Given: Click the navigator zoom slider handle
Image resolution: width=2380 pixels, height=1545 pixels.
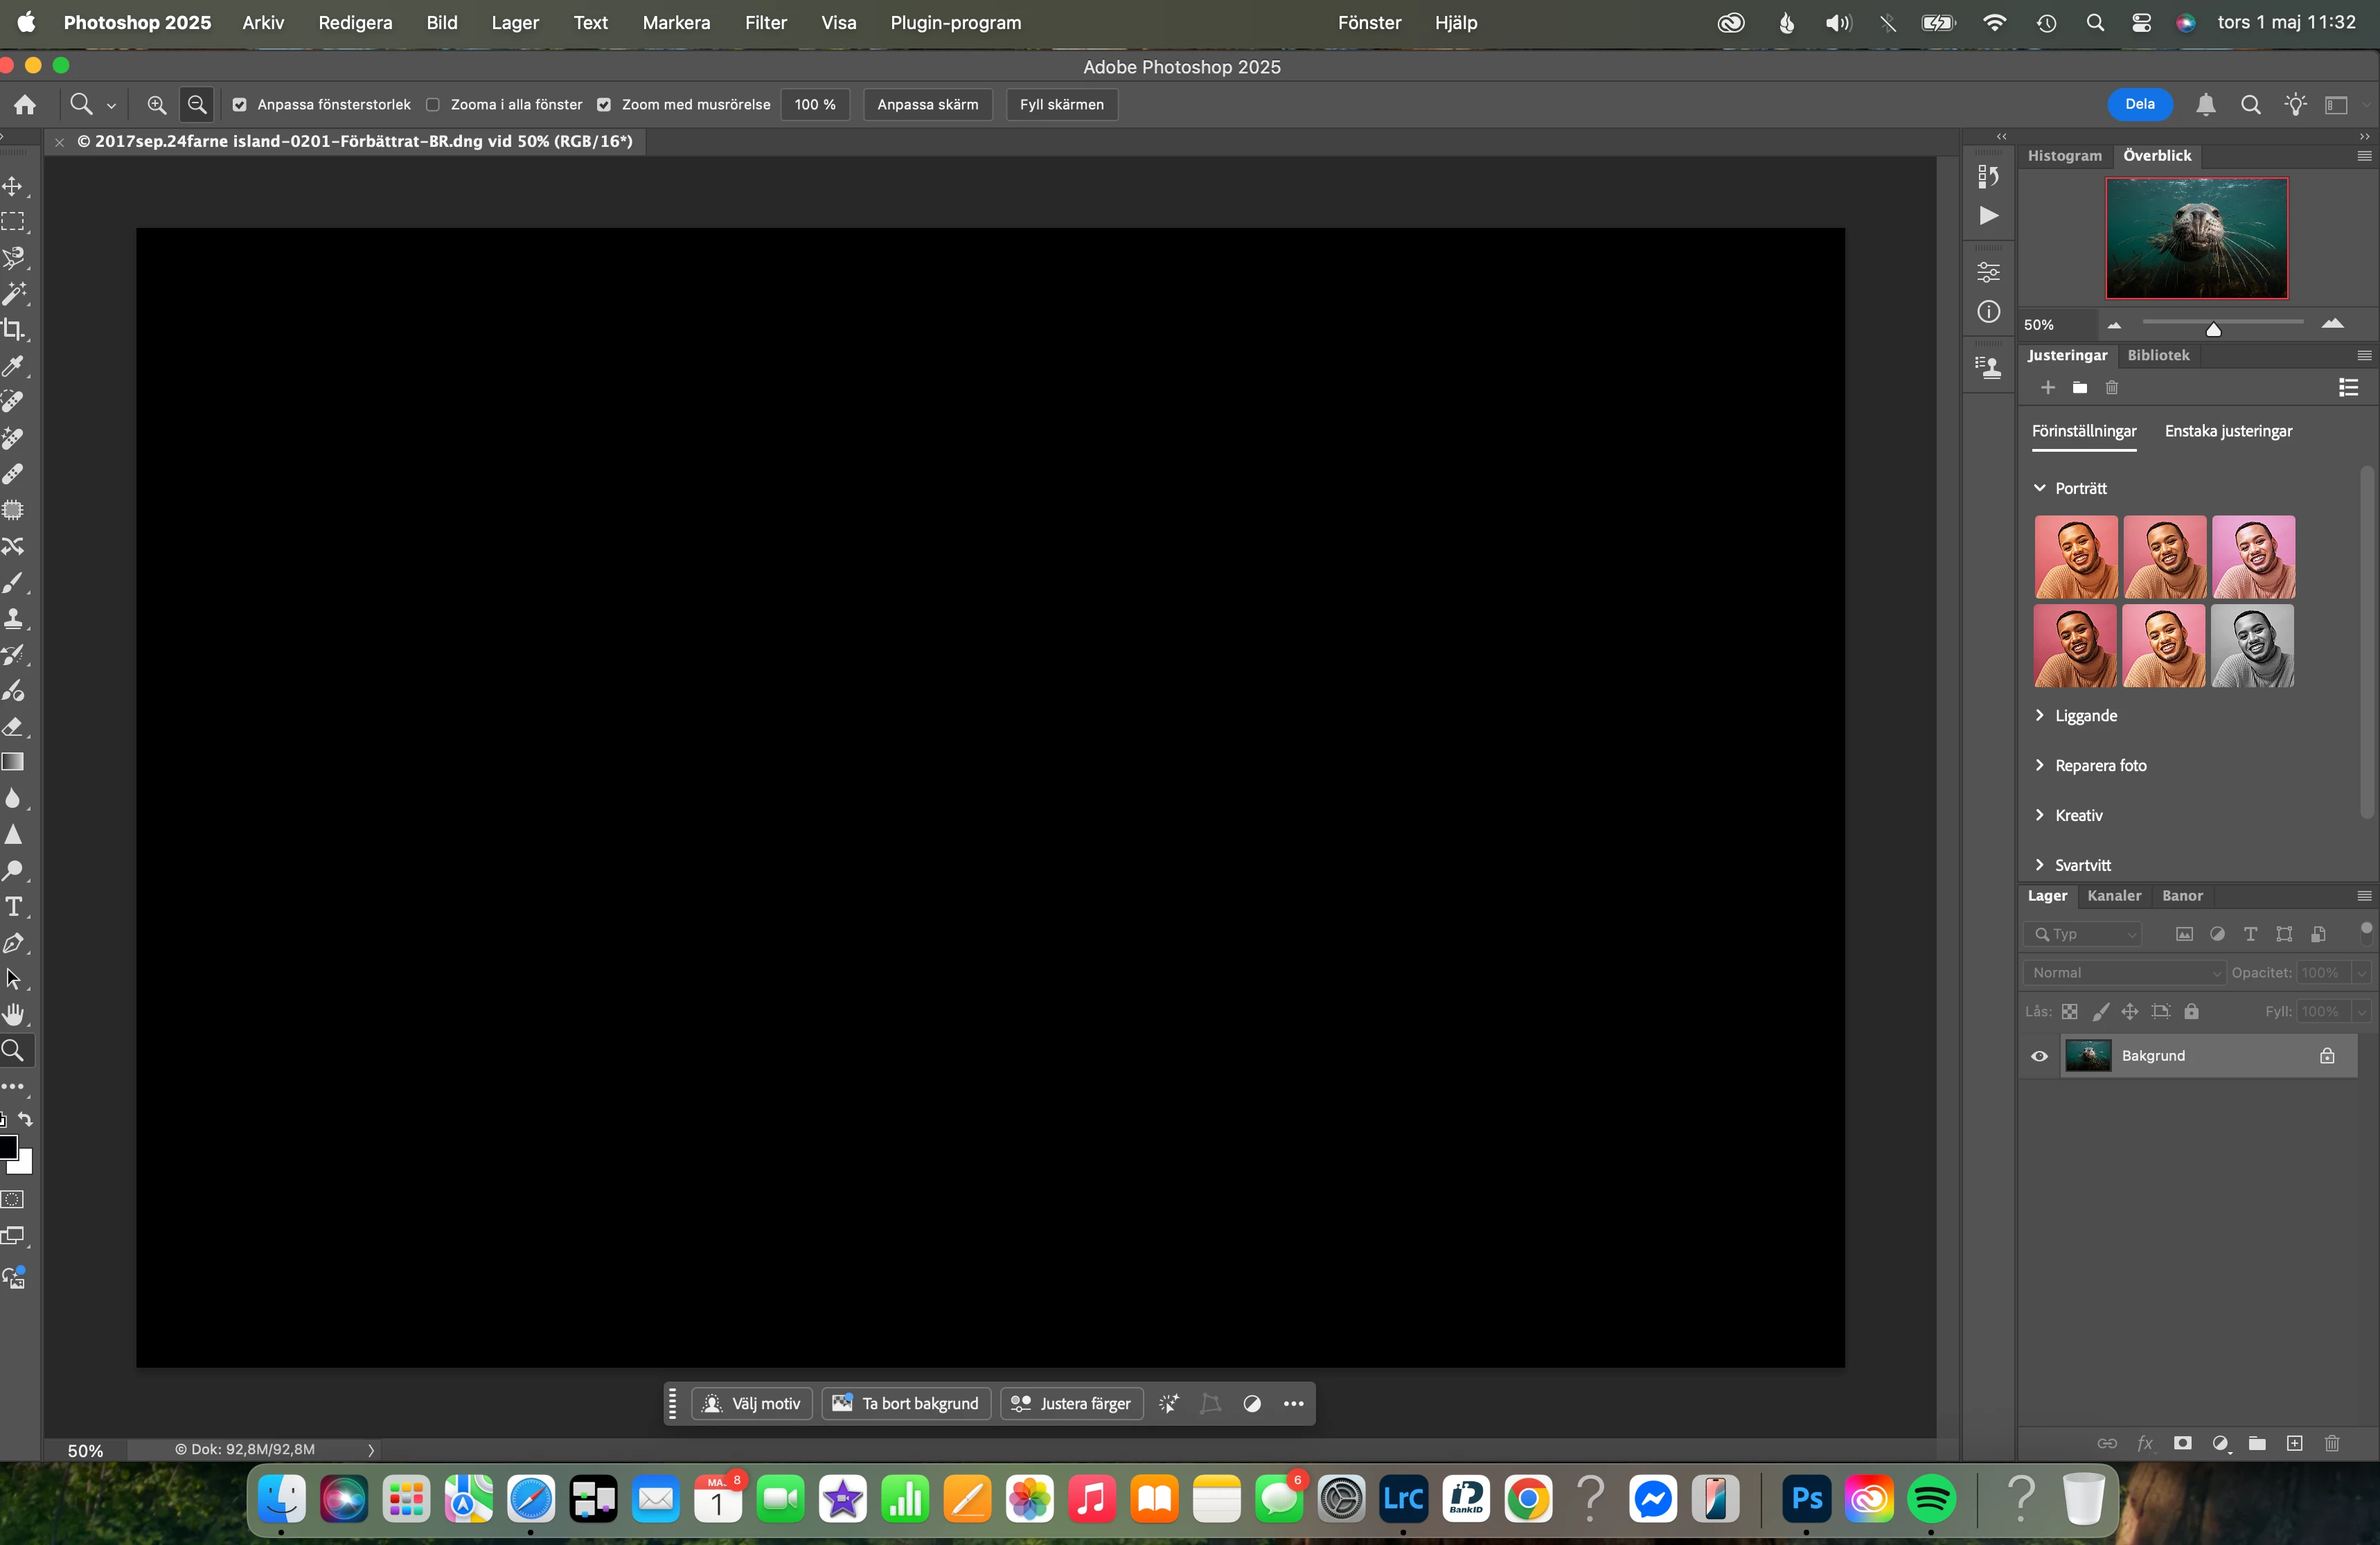Looking at the screenshot, I should [2213, 328].
